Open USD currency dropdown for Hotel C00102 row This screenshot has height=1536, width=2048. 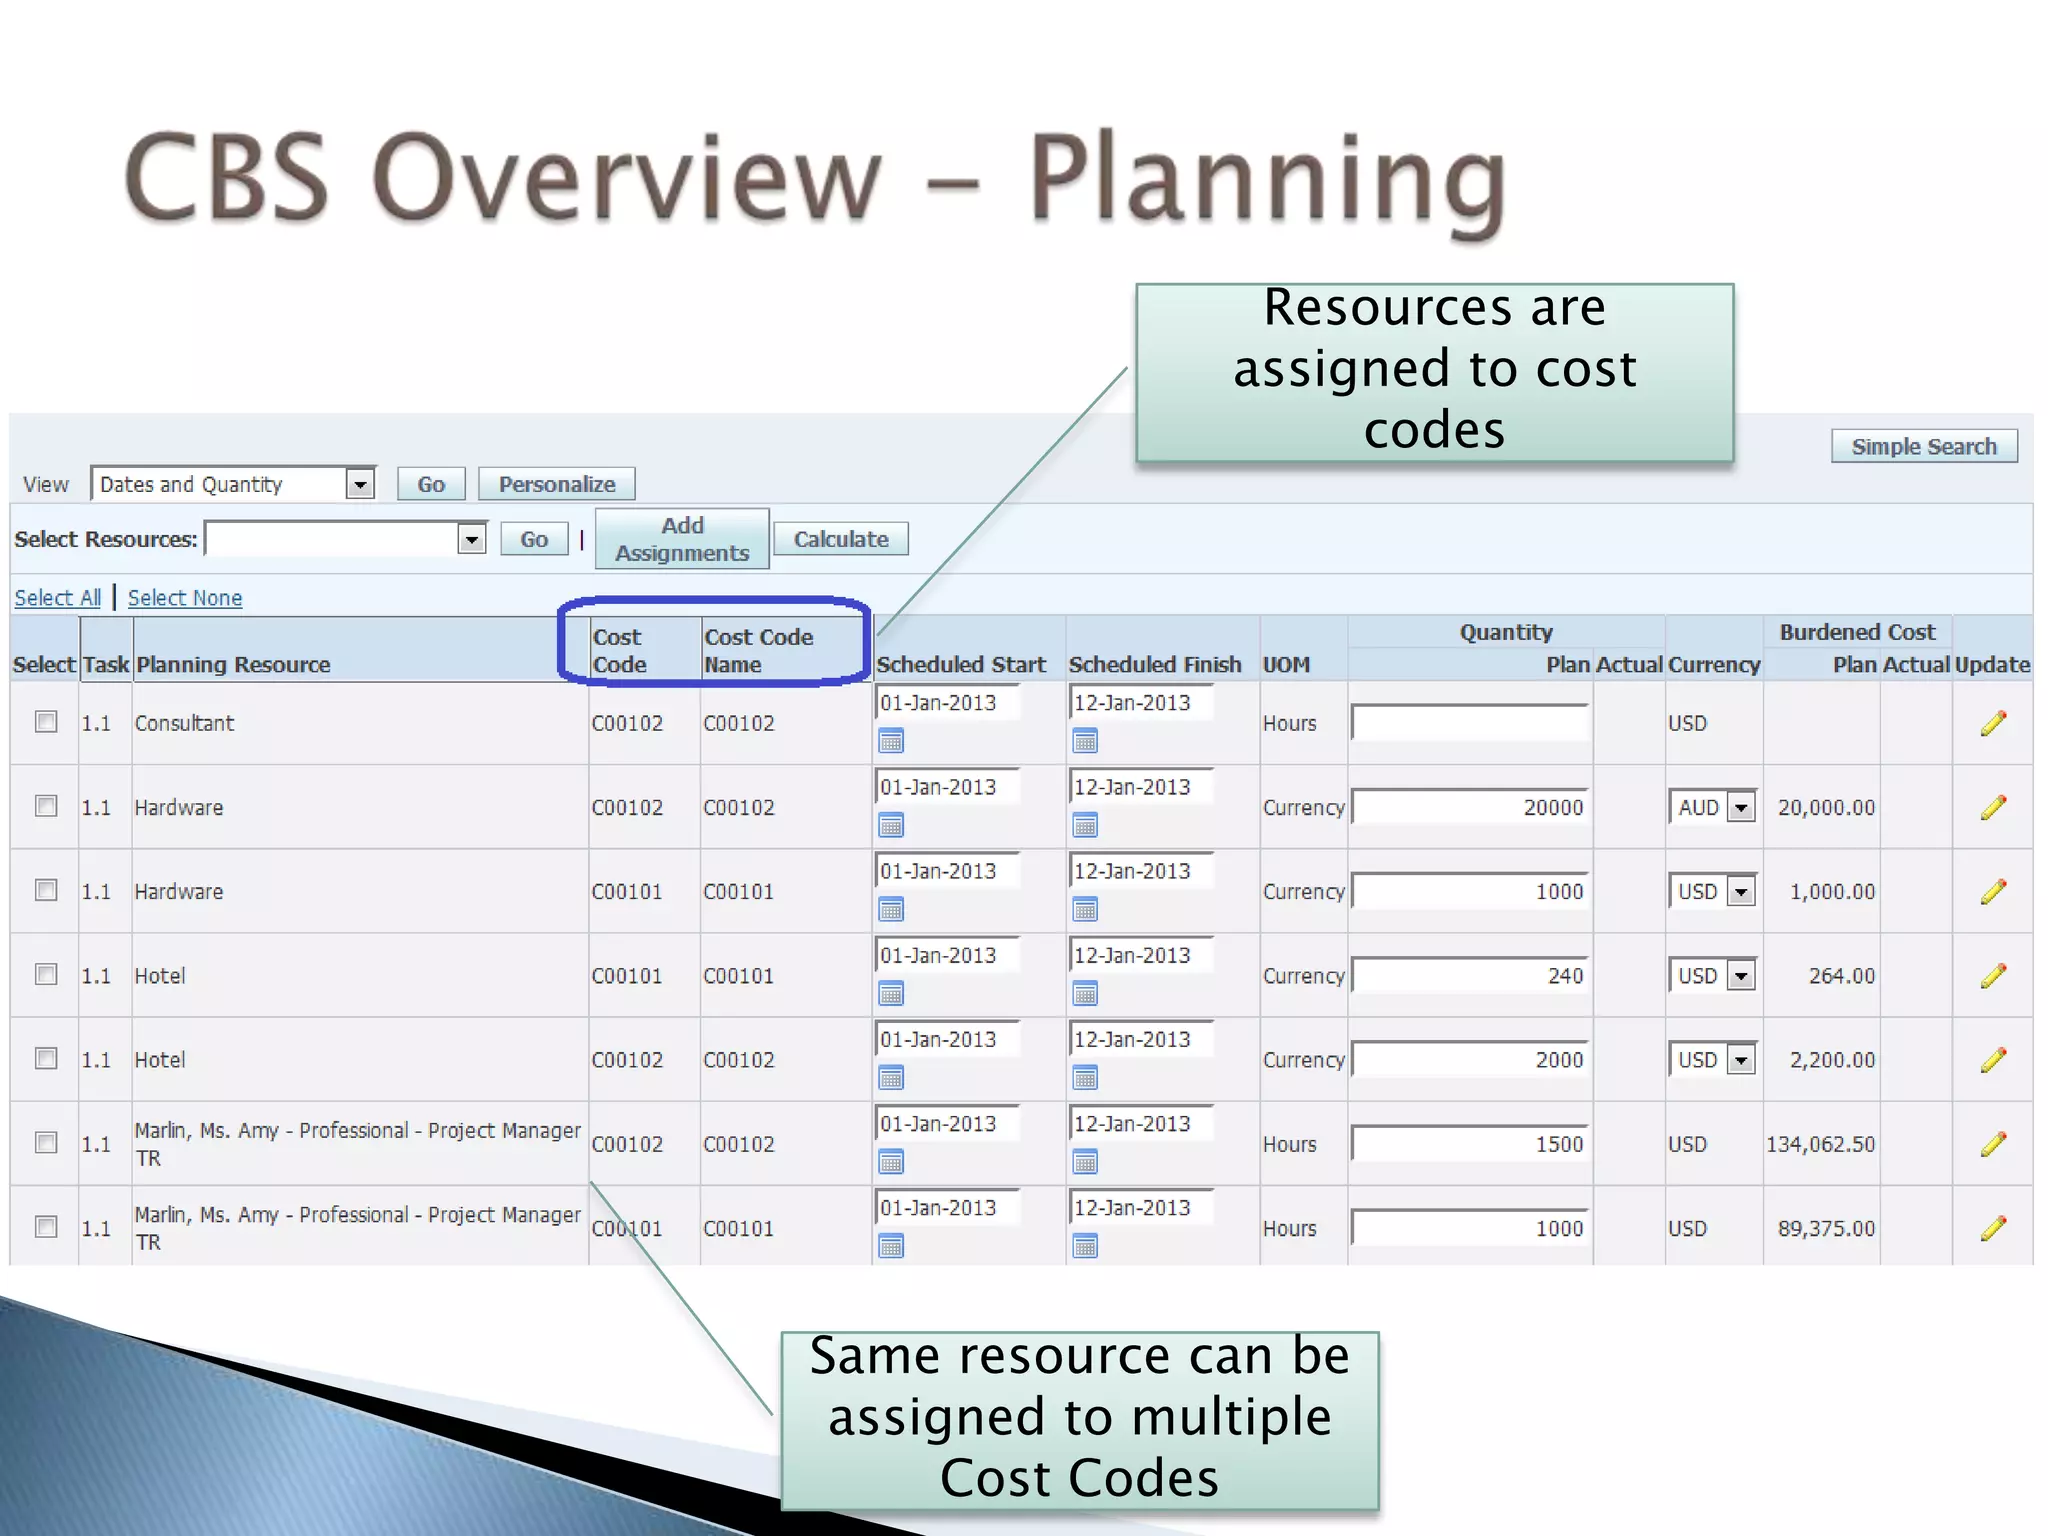pos(1712,1059)
